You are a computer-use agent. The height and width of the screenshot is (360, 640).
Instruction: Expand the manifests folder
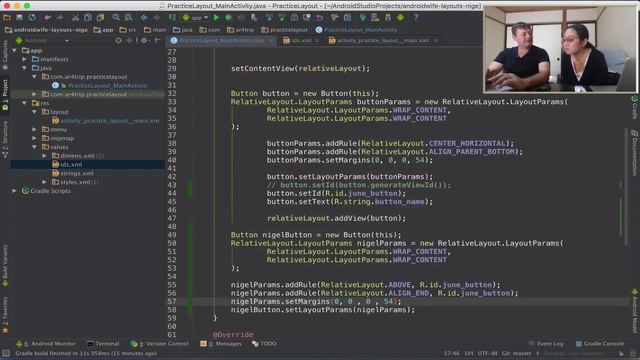click(x=24, y=59)
